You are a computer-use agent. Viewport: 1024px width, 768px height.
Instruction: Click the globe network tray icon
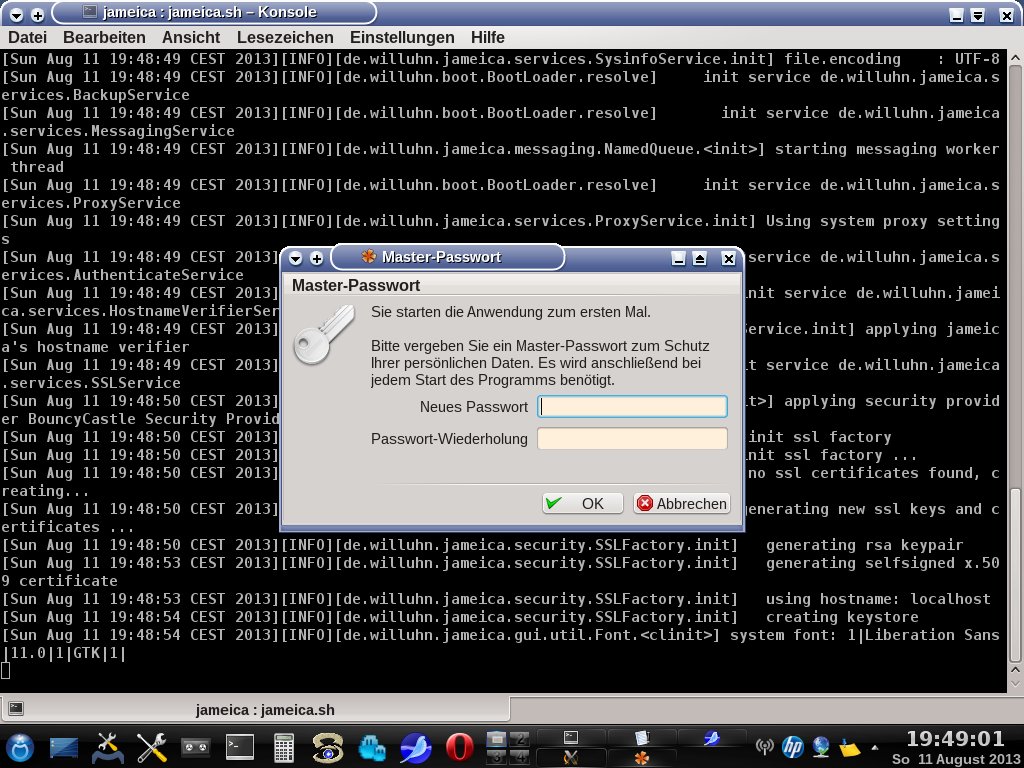[x=821, y=746]
